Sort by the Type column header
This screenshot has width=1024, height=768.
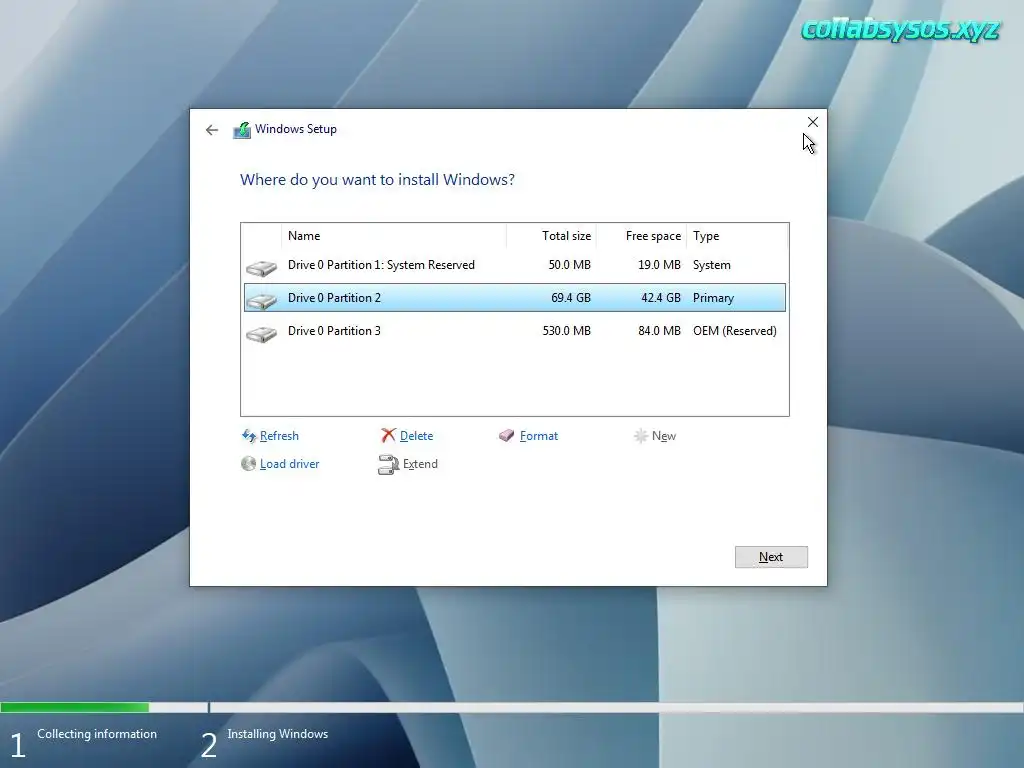coord(737,236)
